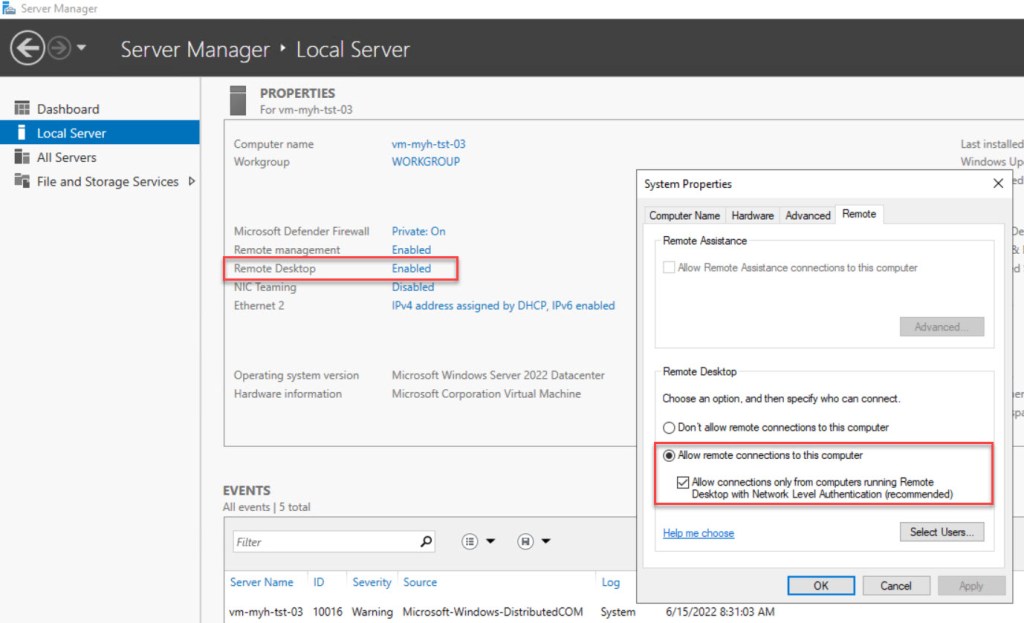Image resolution: width=1024 pixels, height=623 pixels.
Task: Switch to the Computer Name tab
Action: click(684, 215)
